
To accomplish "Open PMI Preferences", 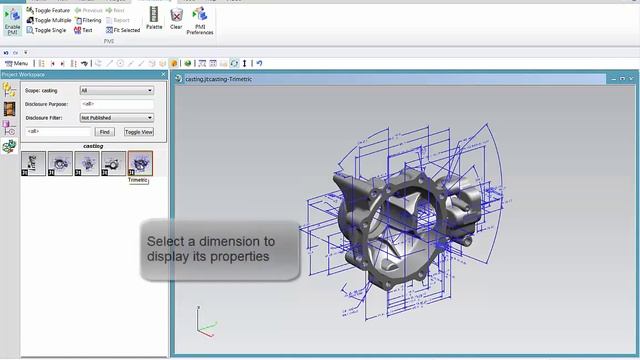I will pyautogui.click(x=200, y=21).
